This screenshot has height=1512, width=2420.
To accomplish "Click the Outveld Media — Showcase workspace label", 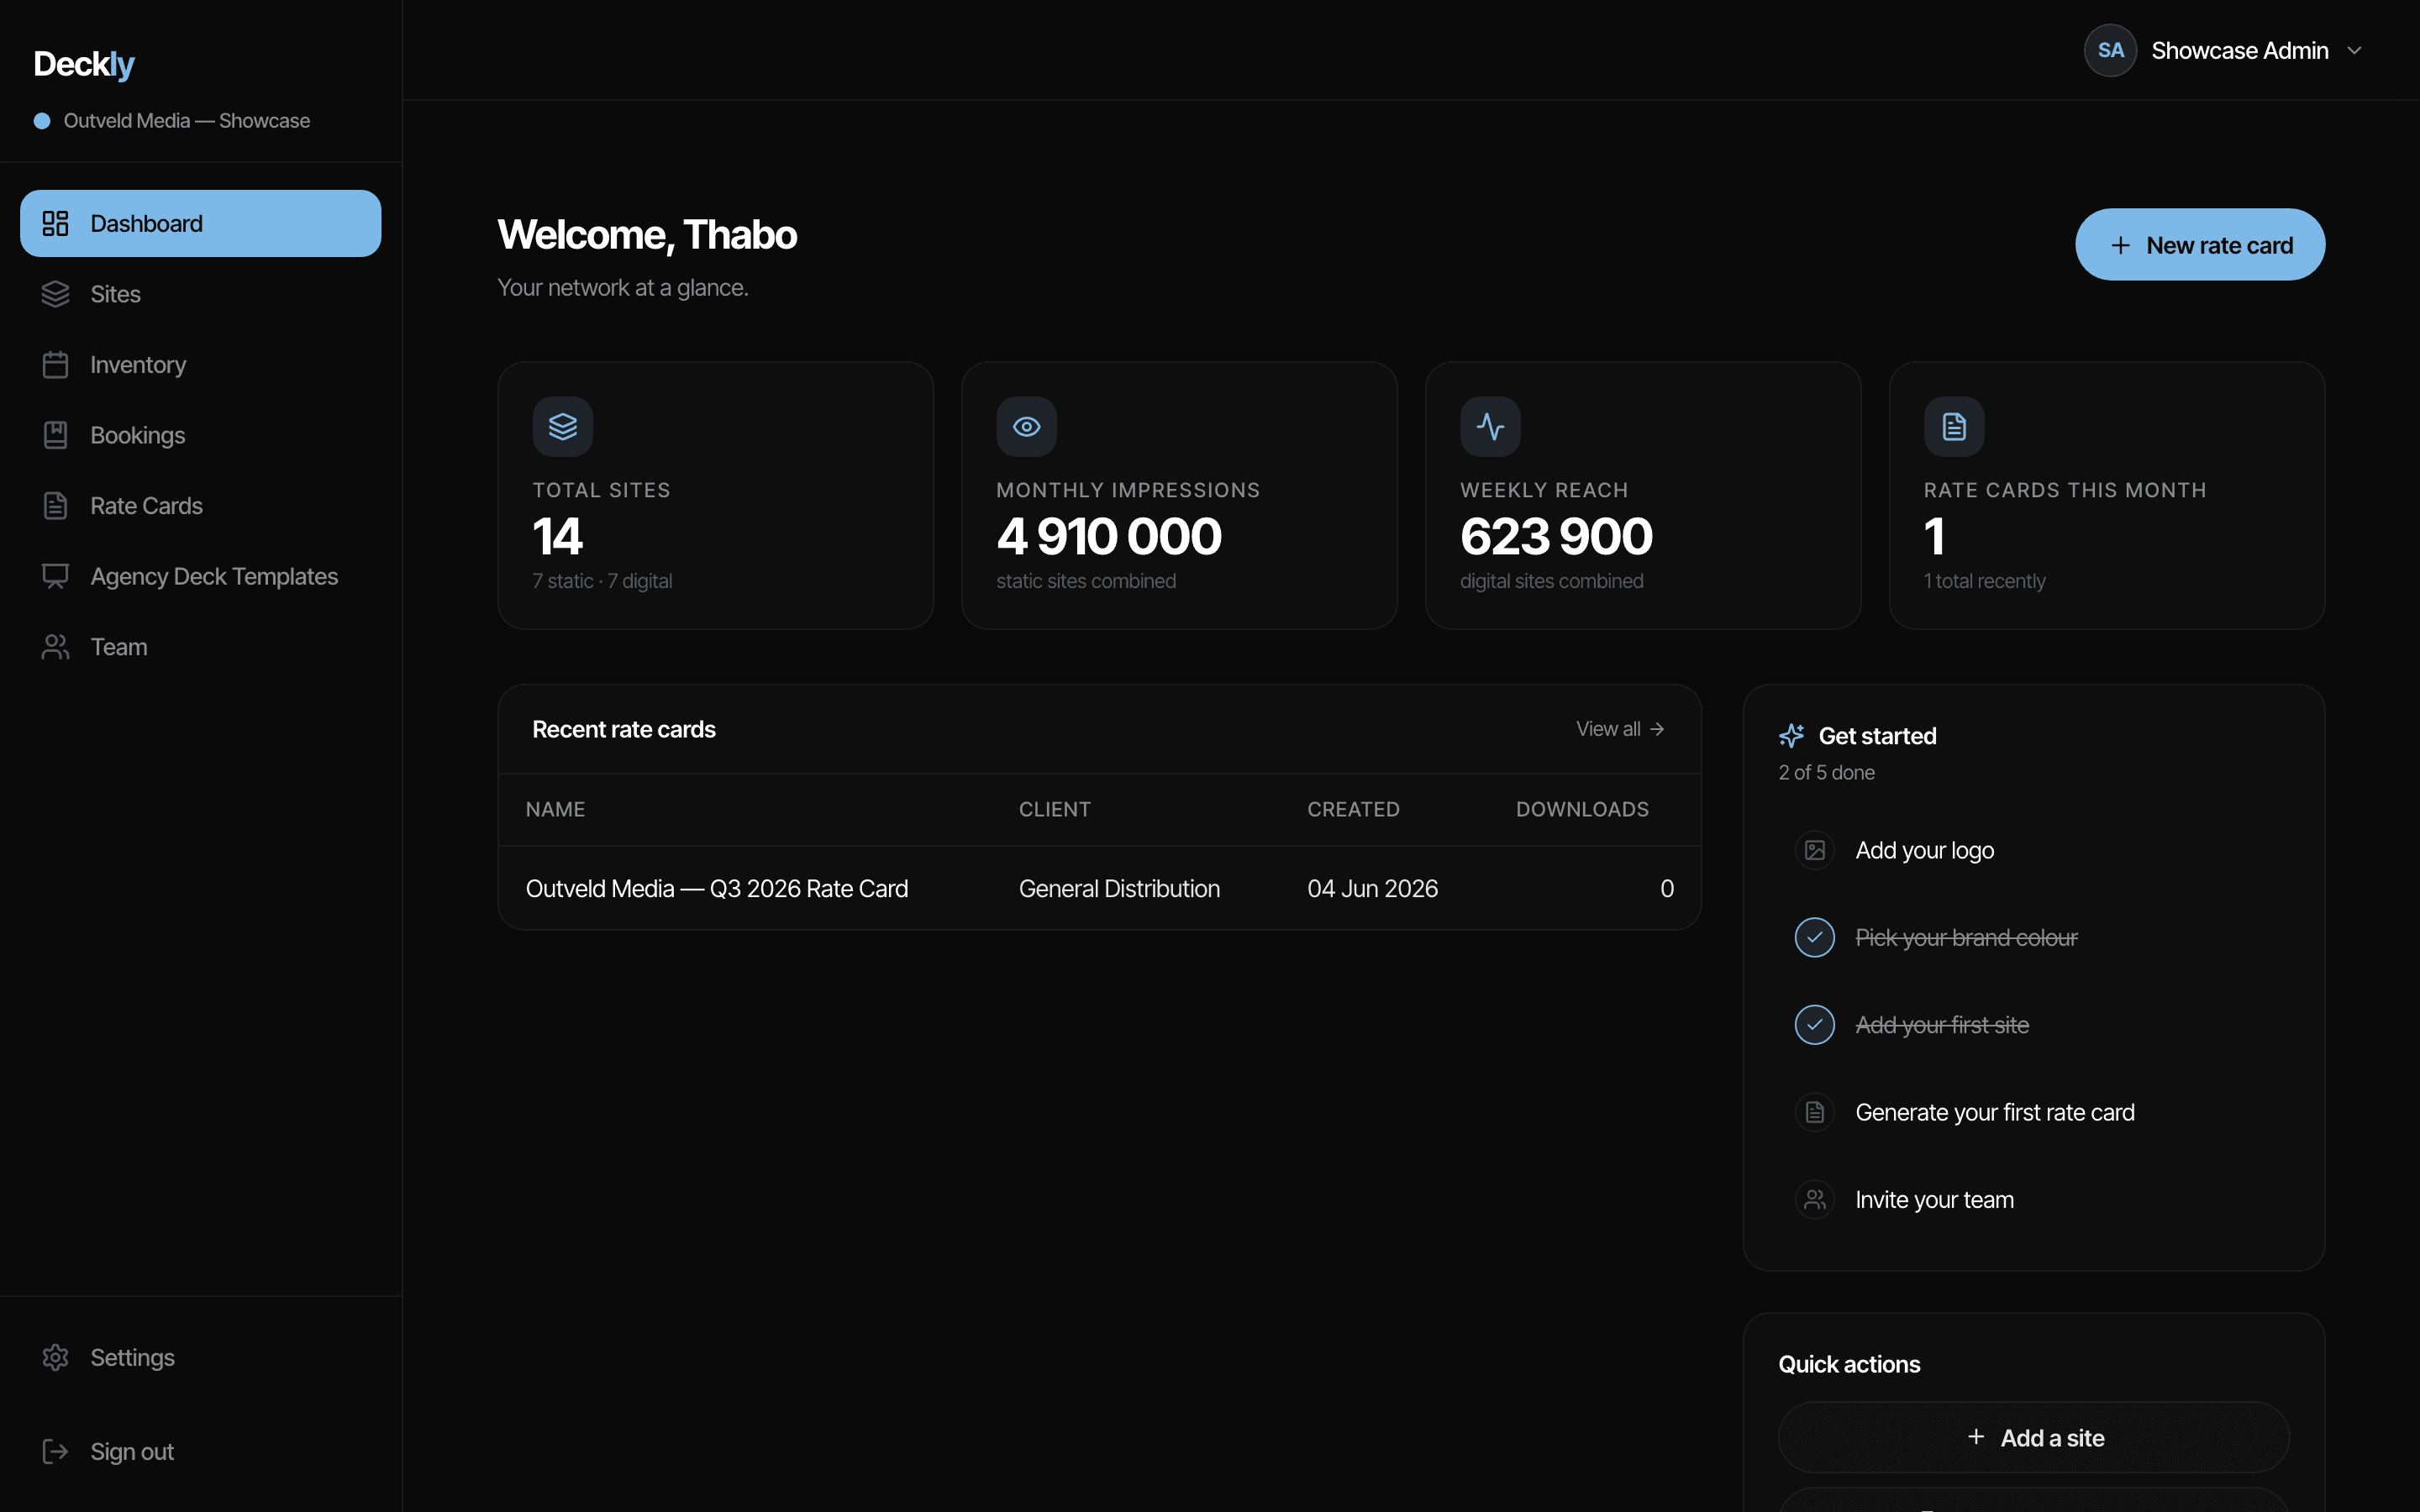I will pyautogui.click(x=186, y=121).
